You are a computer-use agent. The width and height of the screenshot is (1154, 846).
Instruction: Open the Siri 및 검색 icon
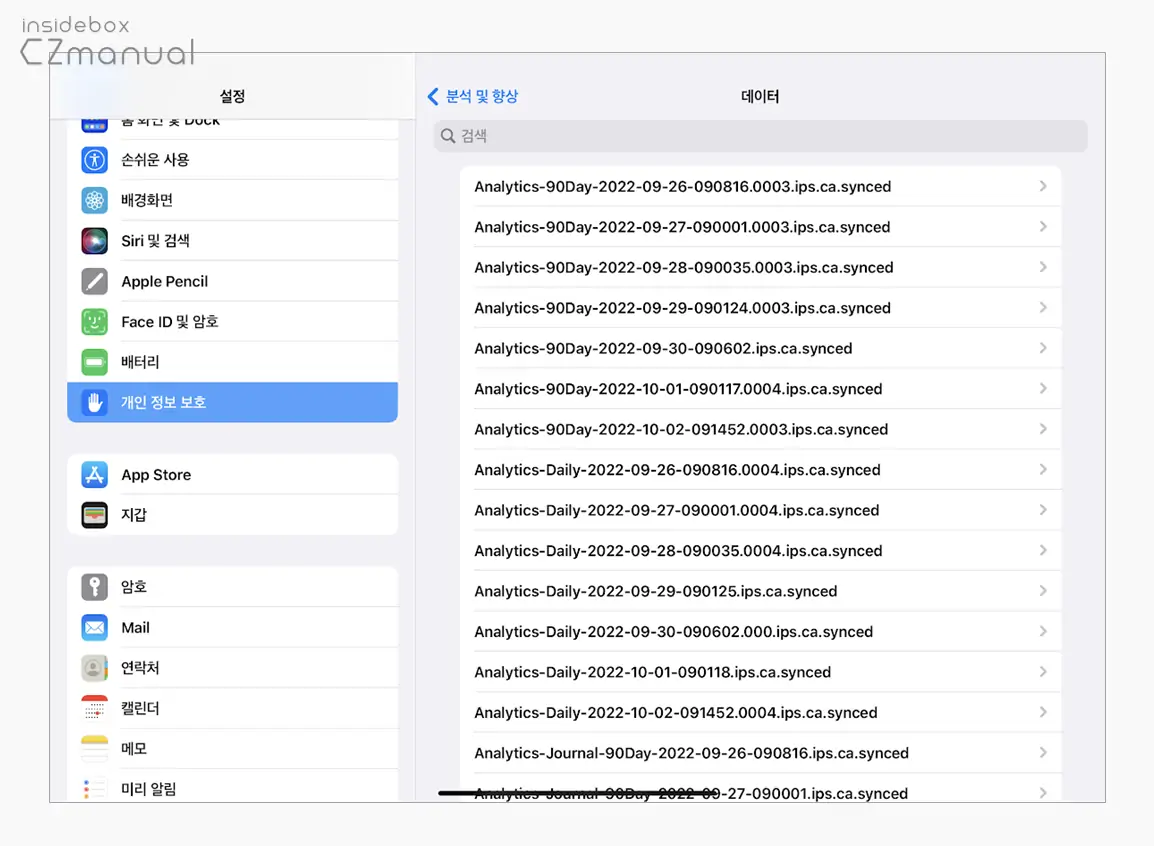[94, 241]
